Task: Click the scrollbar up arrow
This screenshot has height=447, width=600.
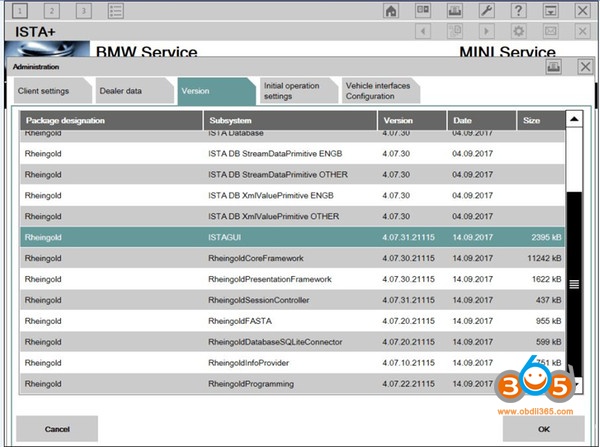Action: coord(574,119)
